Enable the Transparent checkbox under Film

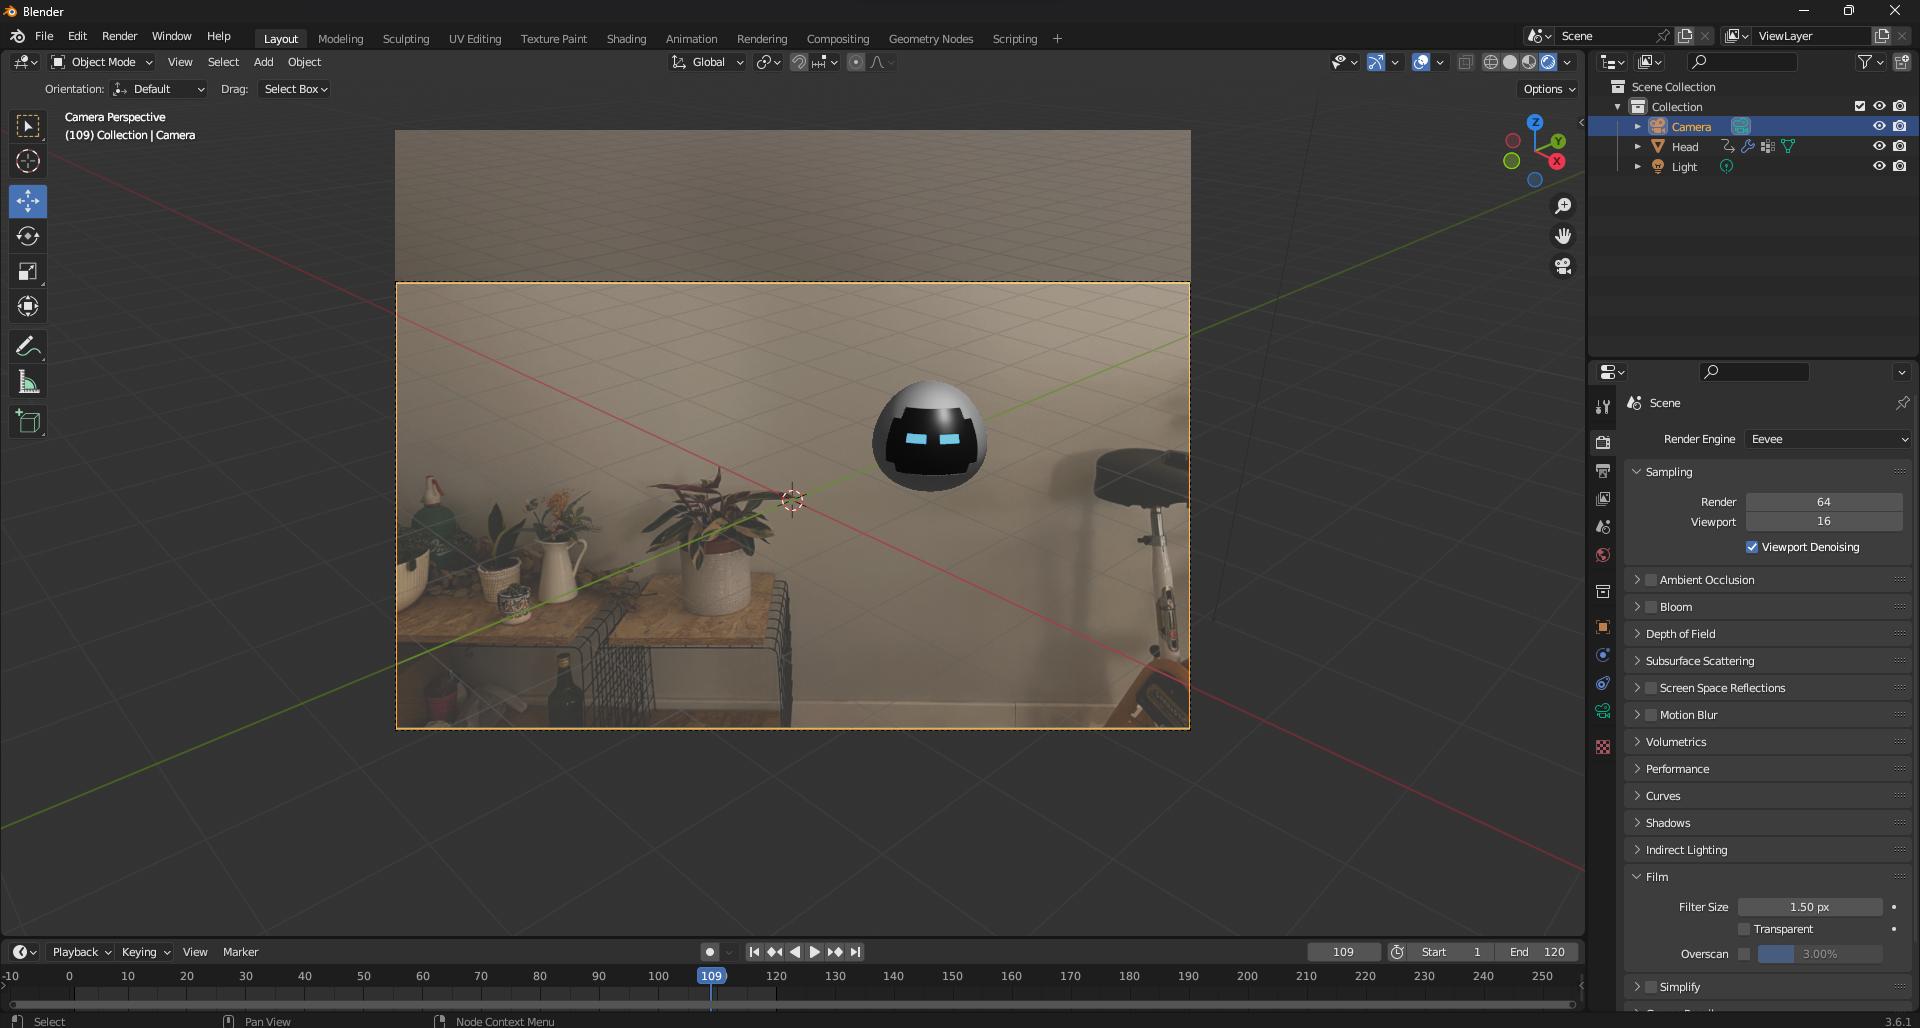pyautogui.click(x=1743, y=929)
